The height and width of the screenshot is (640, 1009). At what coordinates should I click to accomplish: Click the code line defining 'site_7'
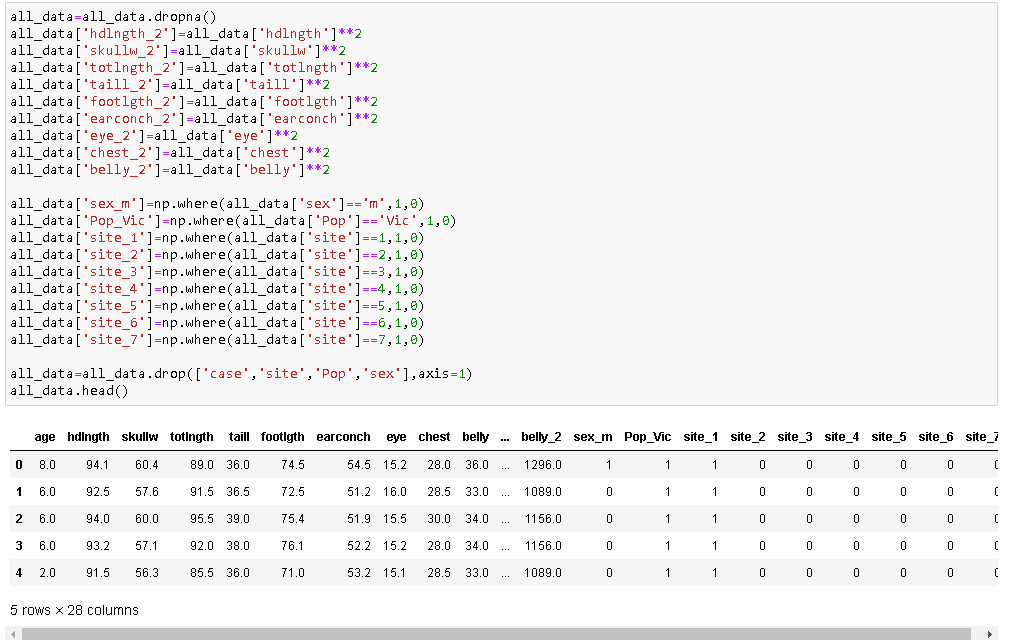click(218, 340)
